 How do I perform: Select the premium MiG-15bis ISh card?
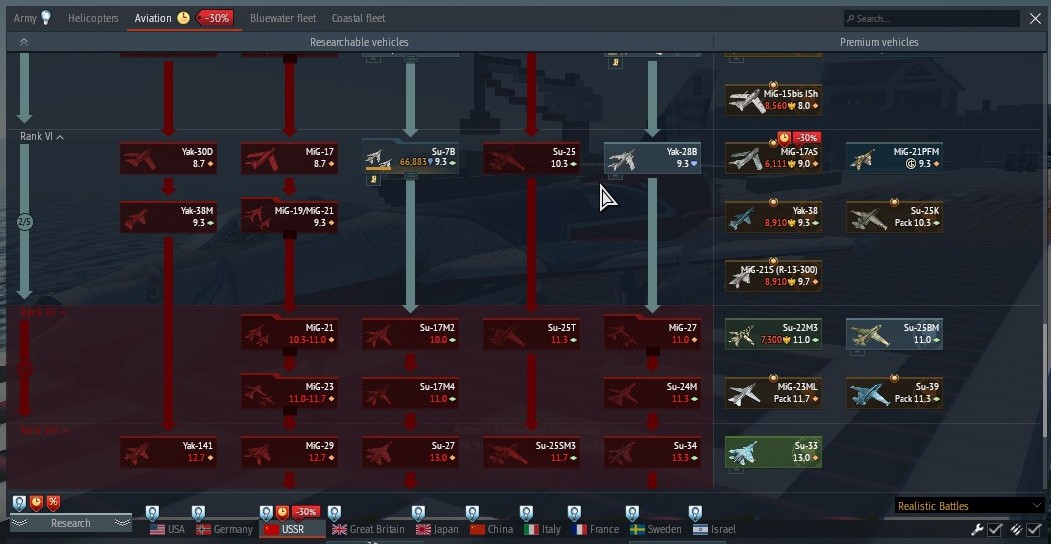773,100
